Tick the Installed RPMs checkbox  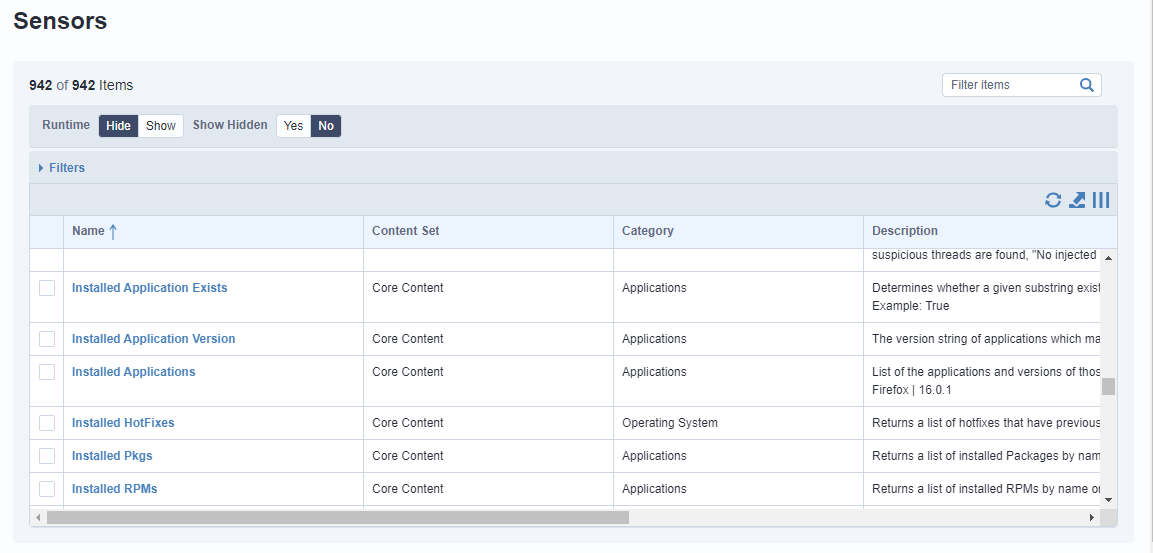[47, 489]
